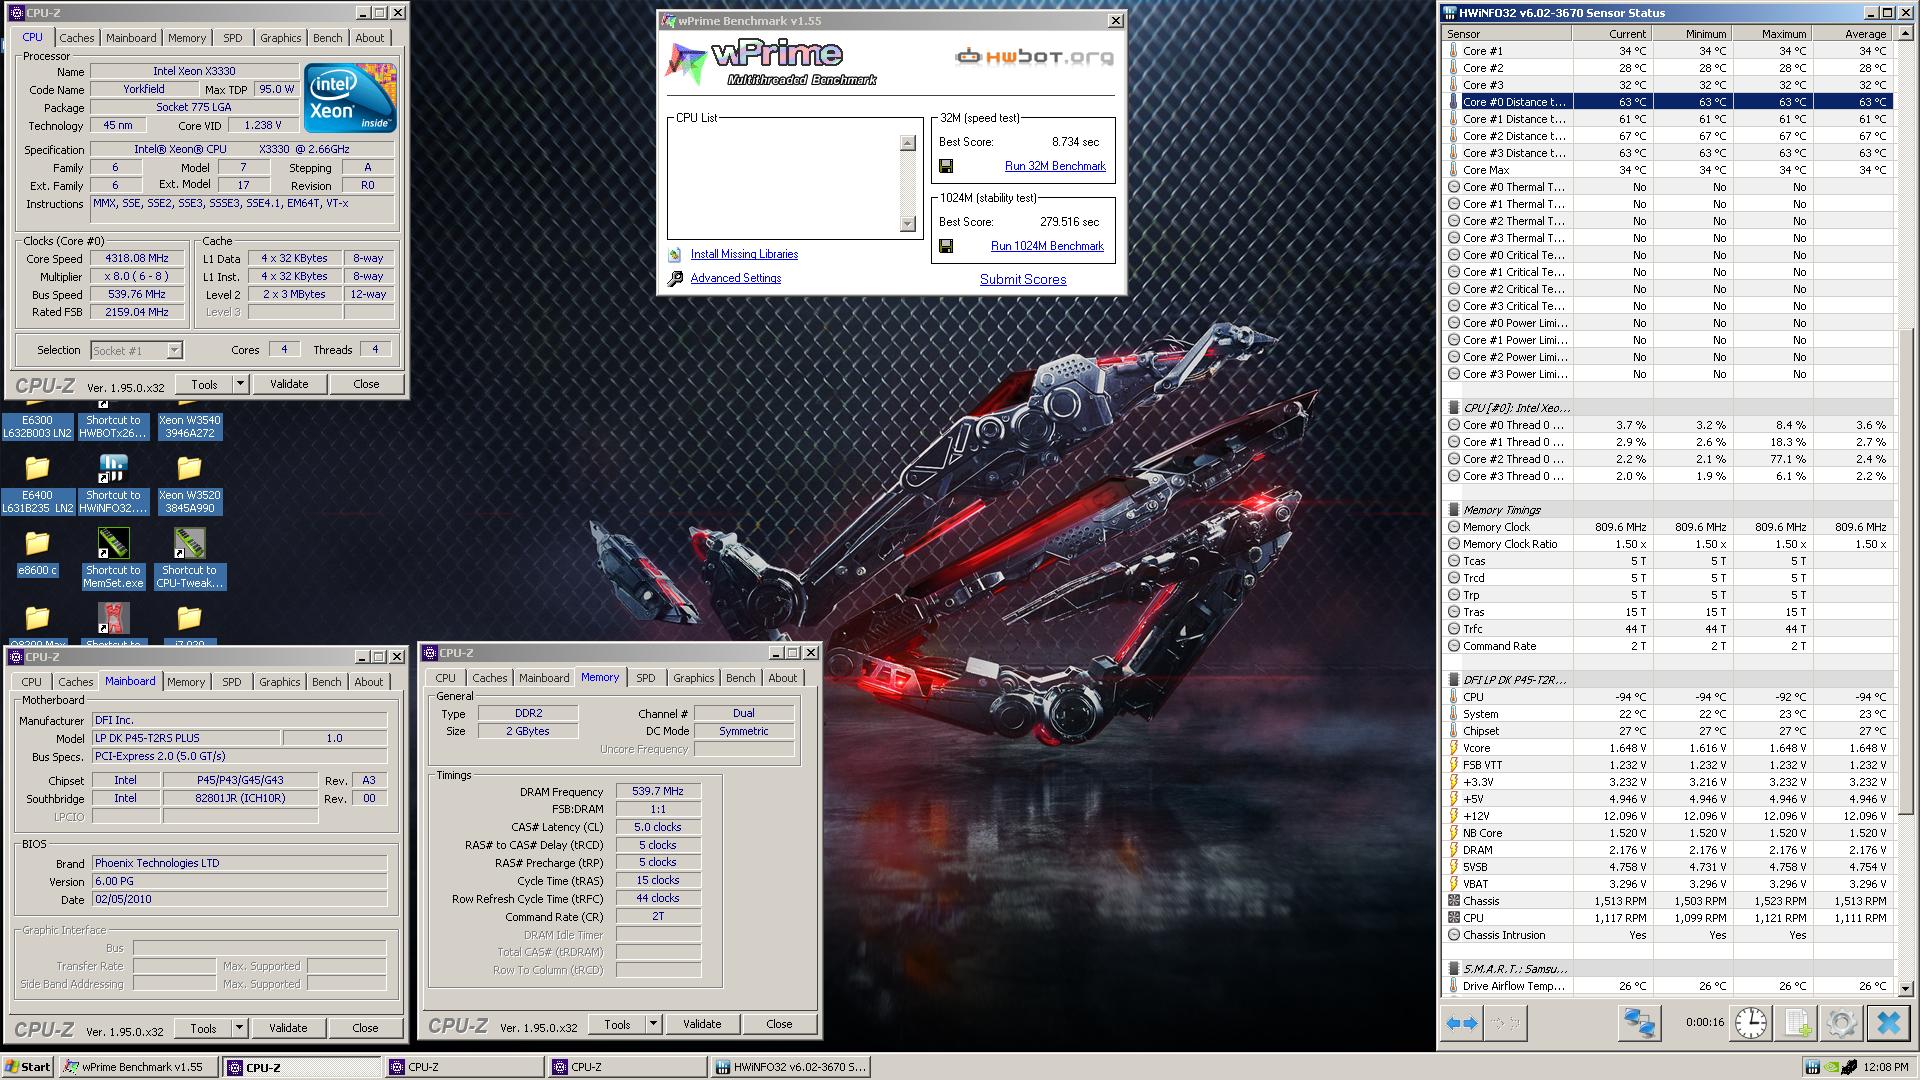
Task: Click Vcore lightning icon in HWiNFO list
Action: (x=1454, y=748)
